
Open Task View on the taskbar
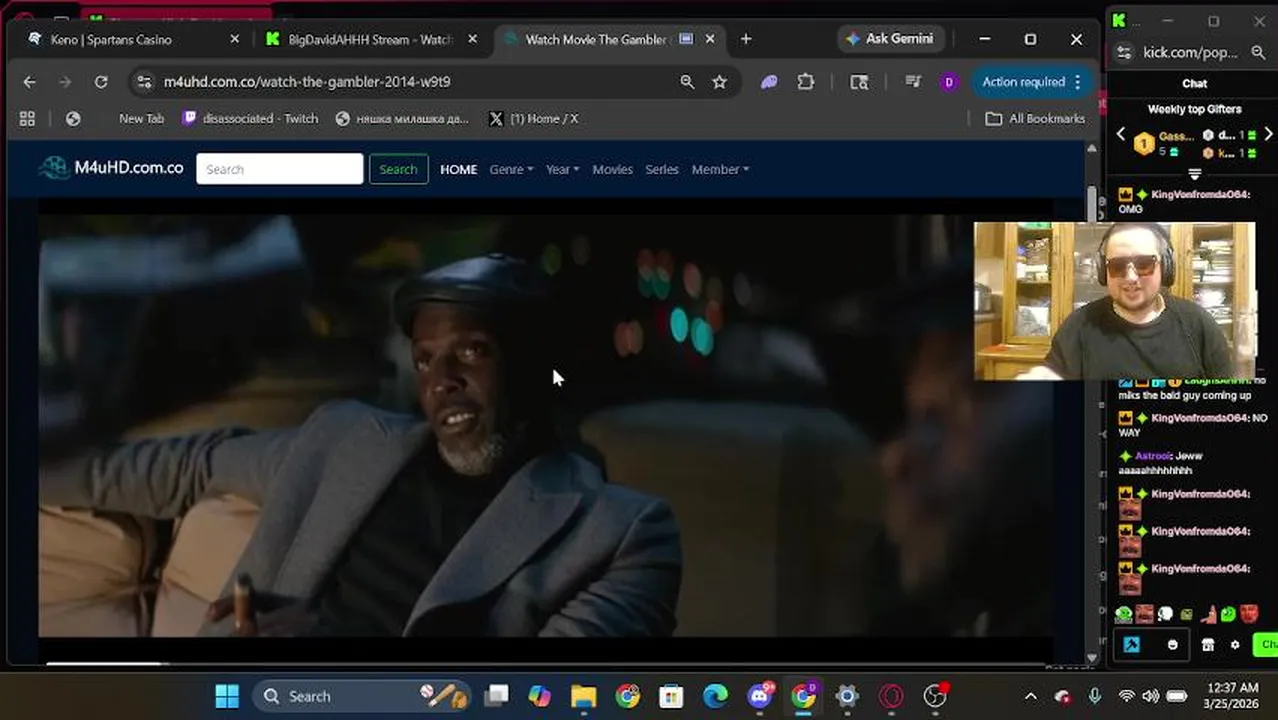click(496, 696)
